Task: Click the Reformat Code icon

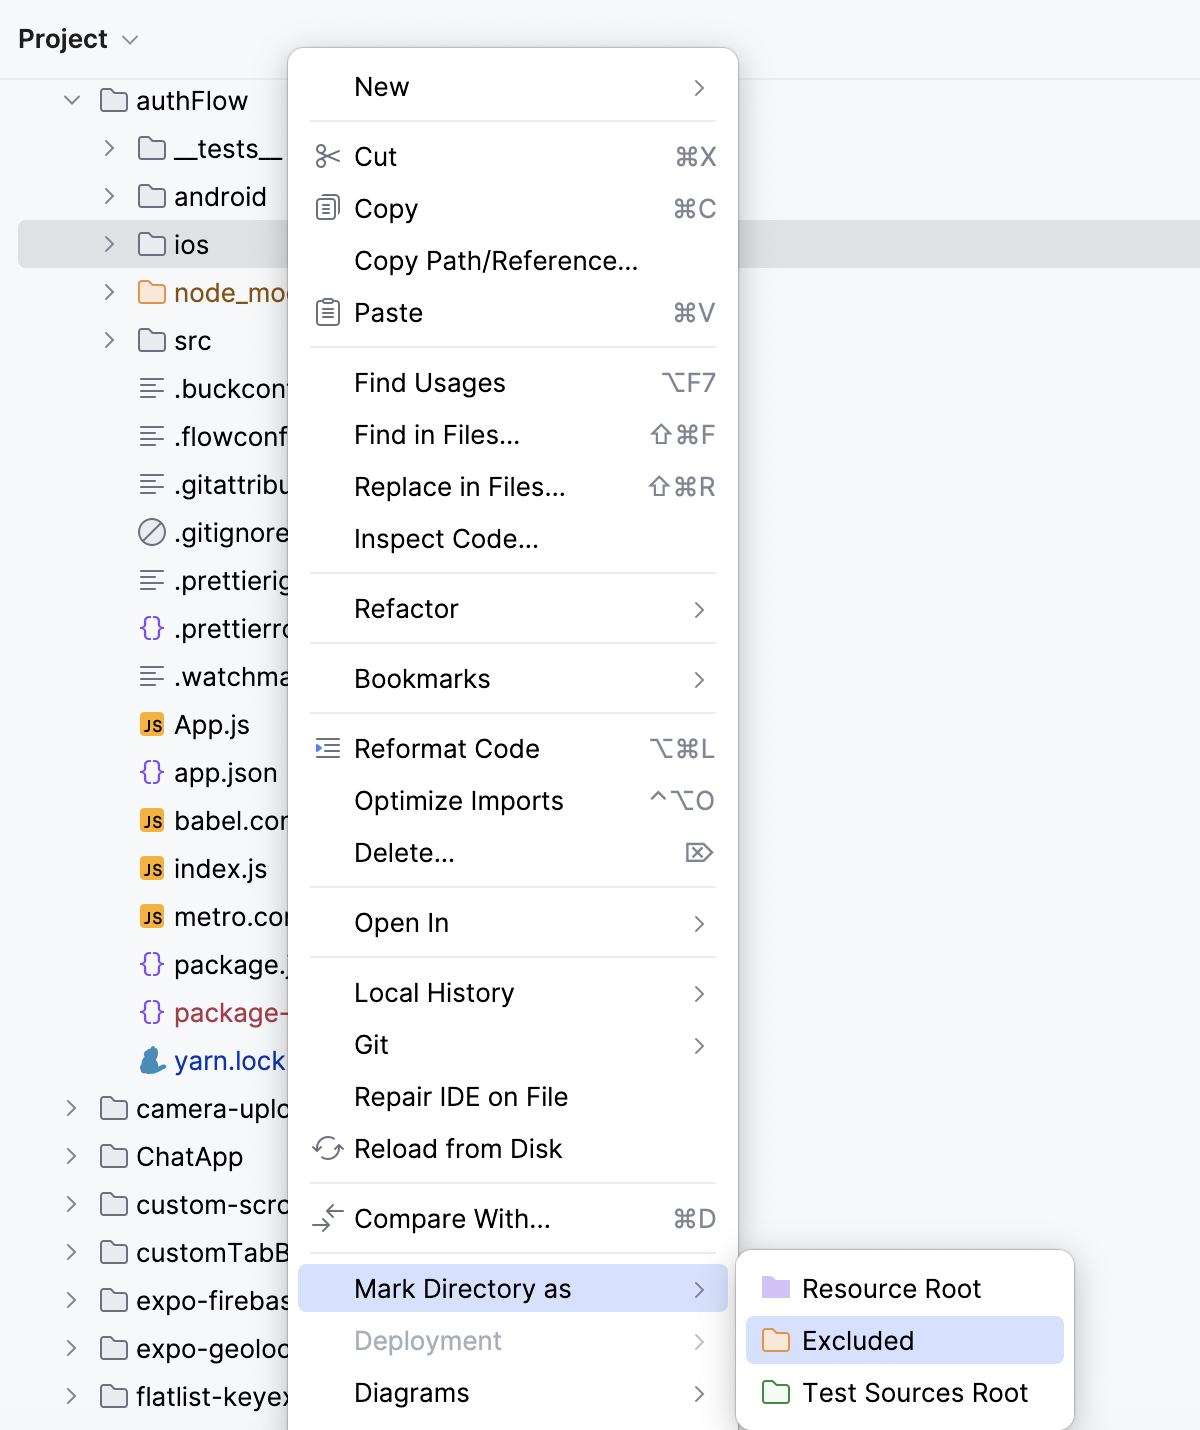Action: (326, 747)
